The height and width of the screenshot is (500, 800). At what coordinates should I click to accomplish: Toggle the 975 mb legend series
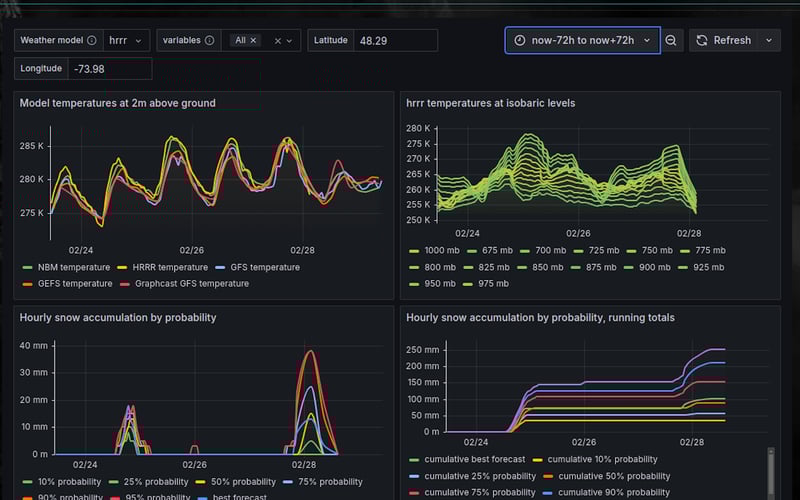pyautogui.click(x=493, y=284)
